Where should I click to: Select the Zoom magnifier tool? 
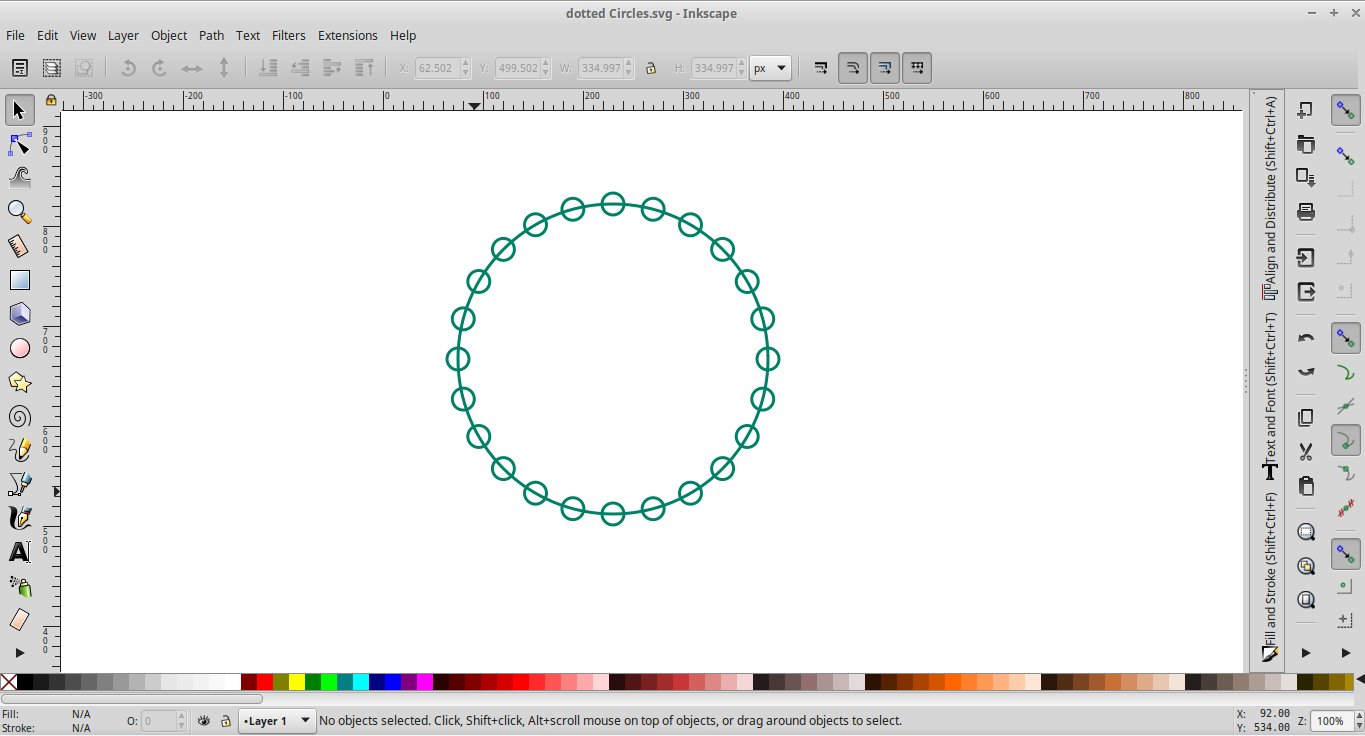pos(19,211)
